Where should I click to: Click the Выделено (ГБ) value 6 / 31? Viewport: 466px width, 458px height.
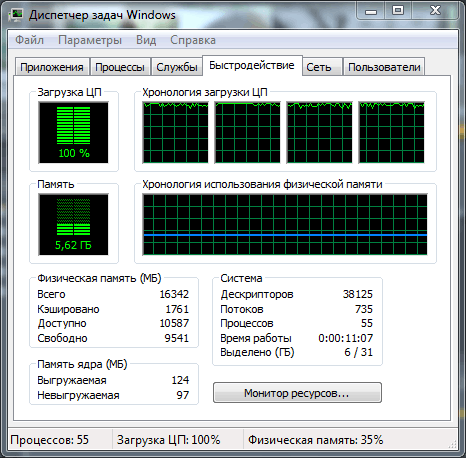coord(358,352)
